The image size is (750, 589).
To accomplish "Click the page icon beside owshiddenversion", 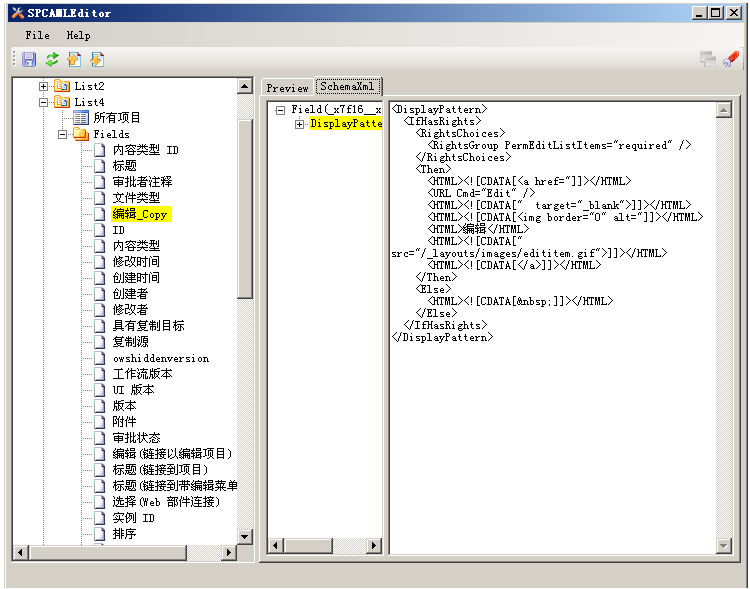I will pyautogui.click(x=99, y=358).
